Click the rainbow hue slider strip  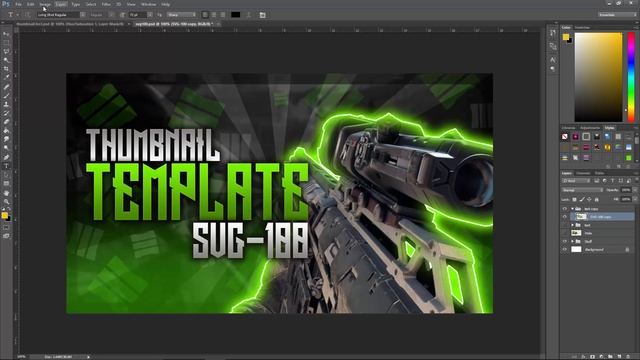(x=631, y=77)
